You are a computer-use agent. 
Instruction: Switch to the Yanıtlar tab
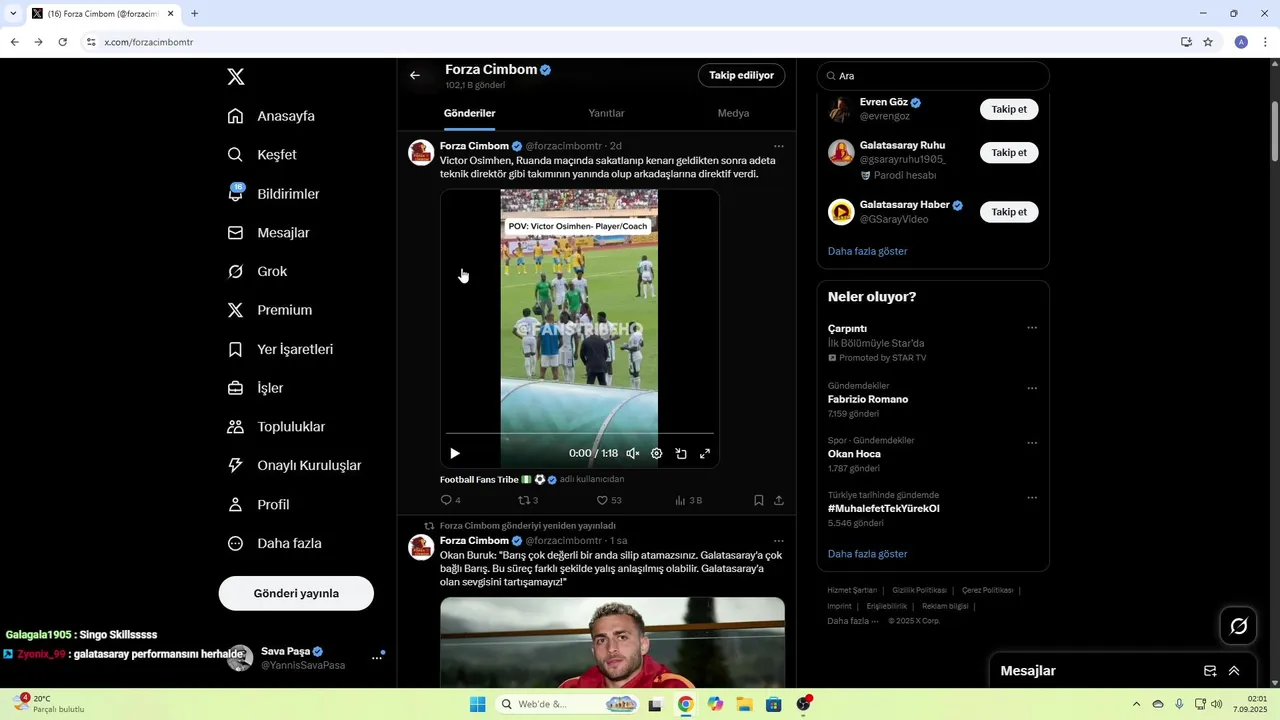[606, 113]
